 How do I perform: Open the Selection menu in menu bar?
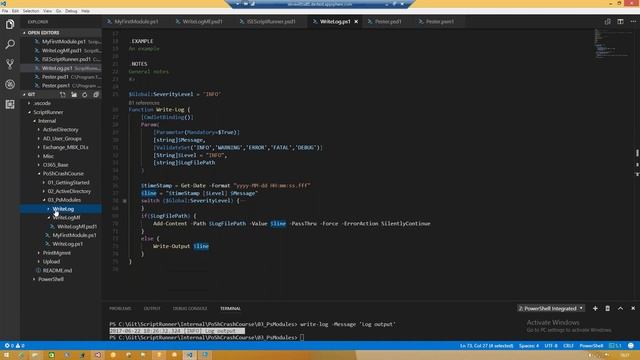tap(31, 11)
